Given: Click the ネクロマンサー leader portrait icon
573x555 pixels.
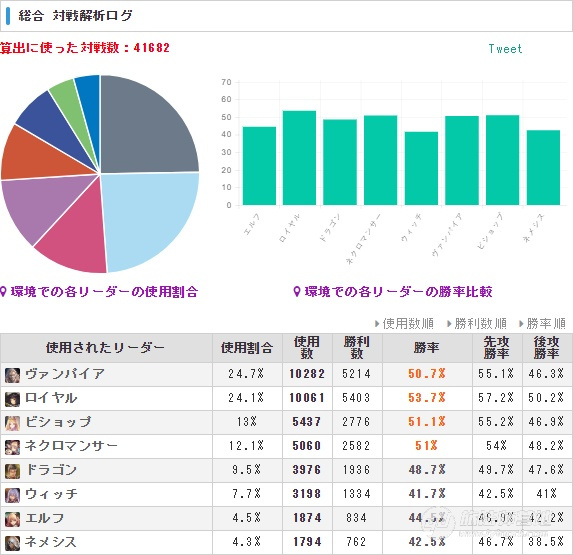Looking at the screenshot, I should [12, 447].
